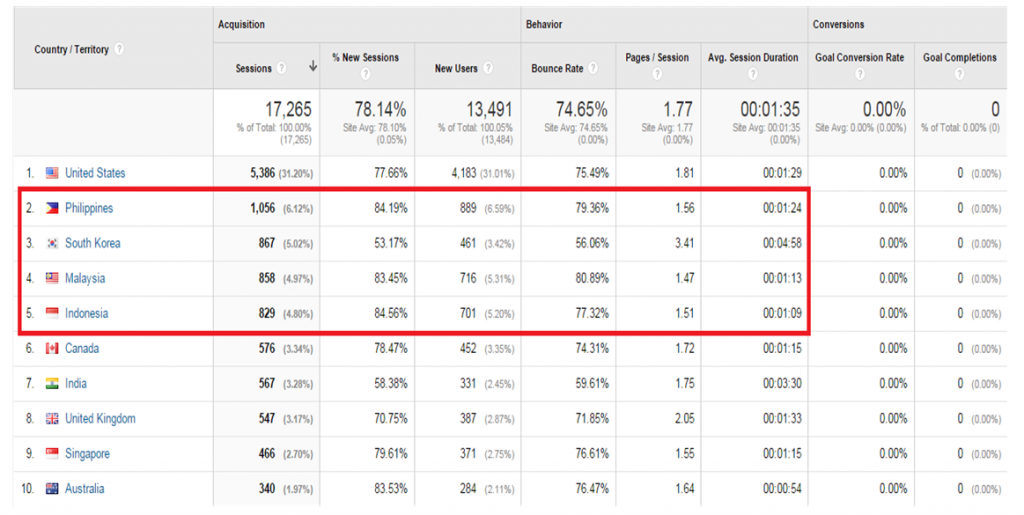This screenshot has height=515, width=1024.
Task: Click help icon beside New Users
Action: tap(488, 68)
